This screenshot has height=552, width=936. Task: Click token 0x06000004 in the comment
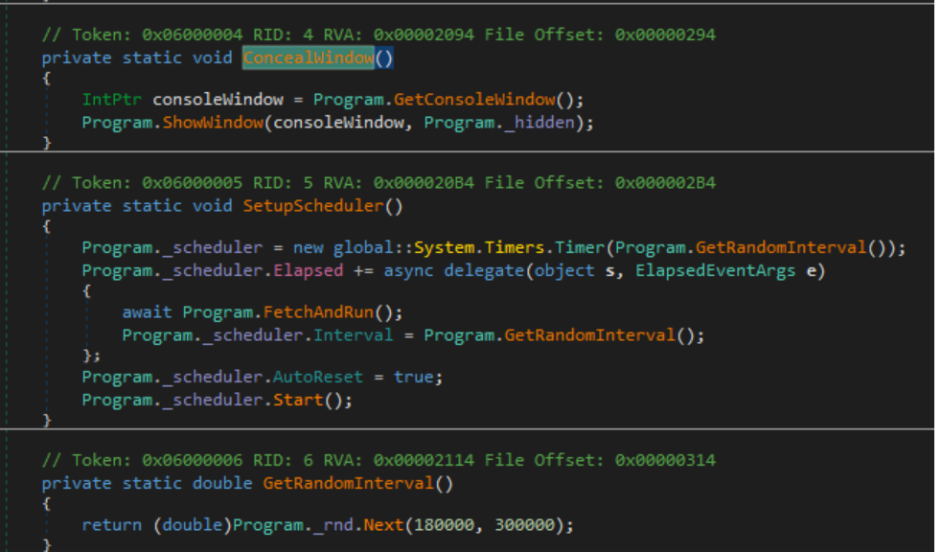pyautogui.click(x=192, y=35)
